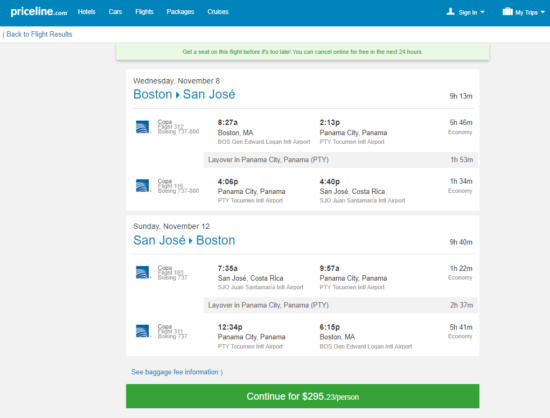Click the free cancellation notice banner

pos(303,52)
